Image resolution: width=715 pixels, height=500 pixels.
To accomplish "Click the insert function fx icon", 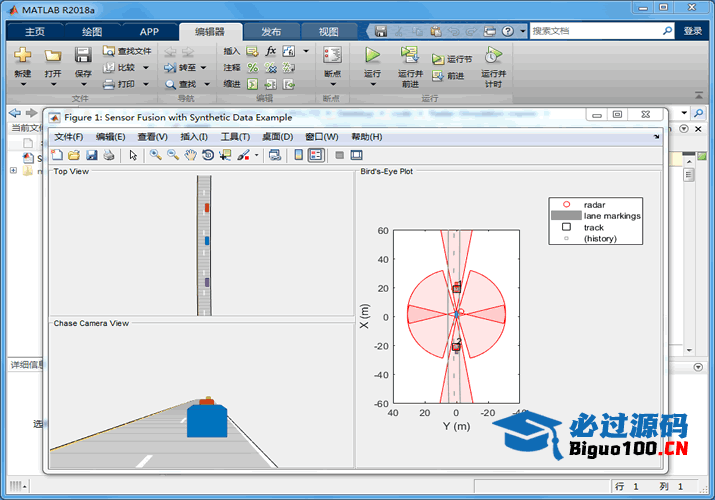I will coord(270,51).
